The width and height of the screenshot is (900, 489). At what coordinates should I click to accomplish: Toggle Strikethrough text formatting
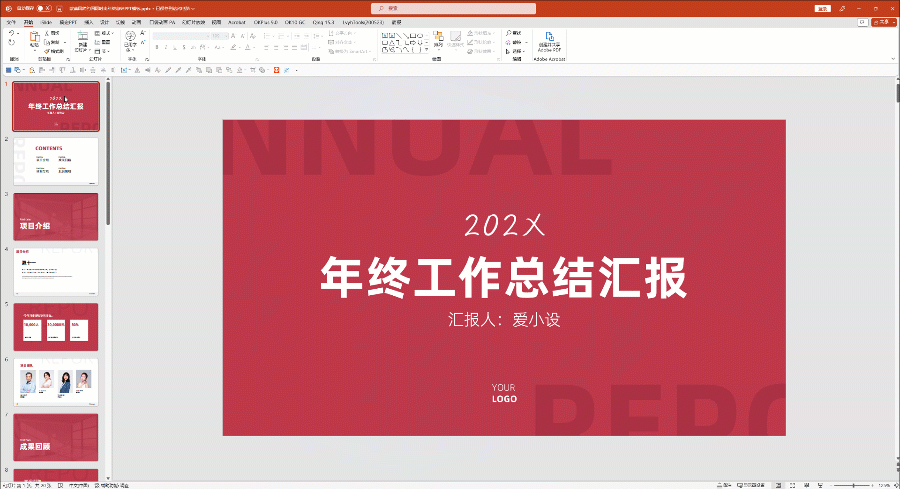184,47
